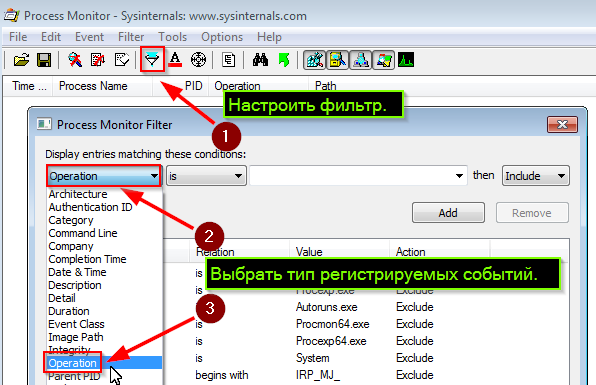Click the Process Name column header

[103, 86]
